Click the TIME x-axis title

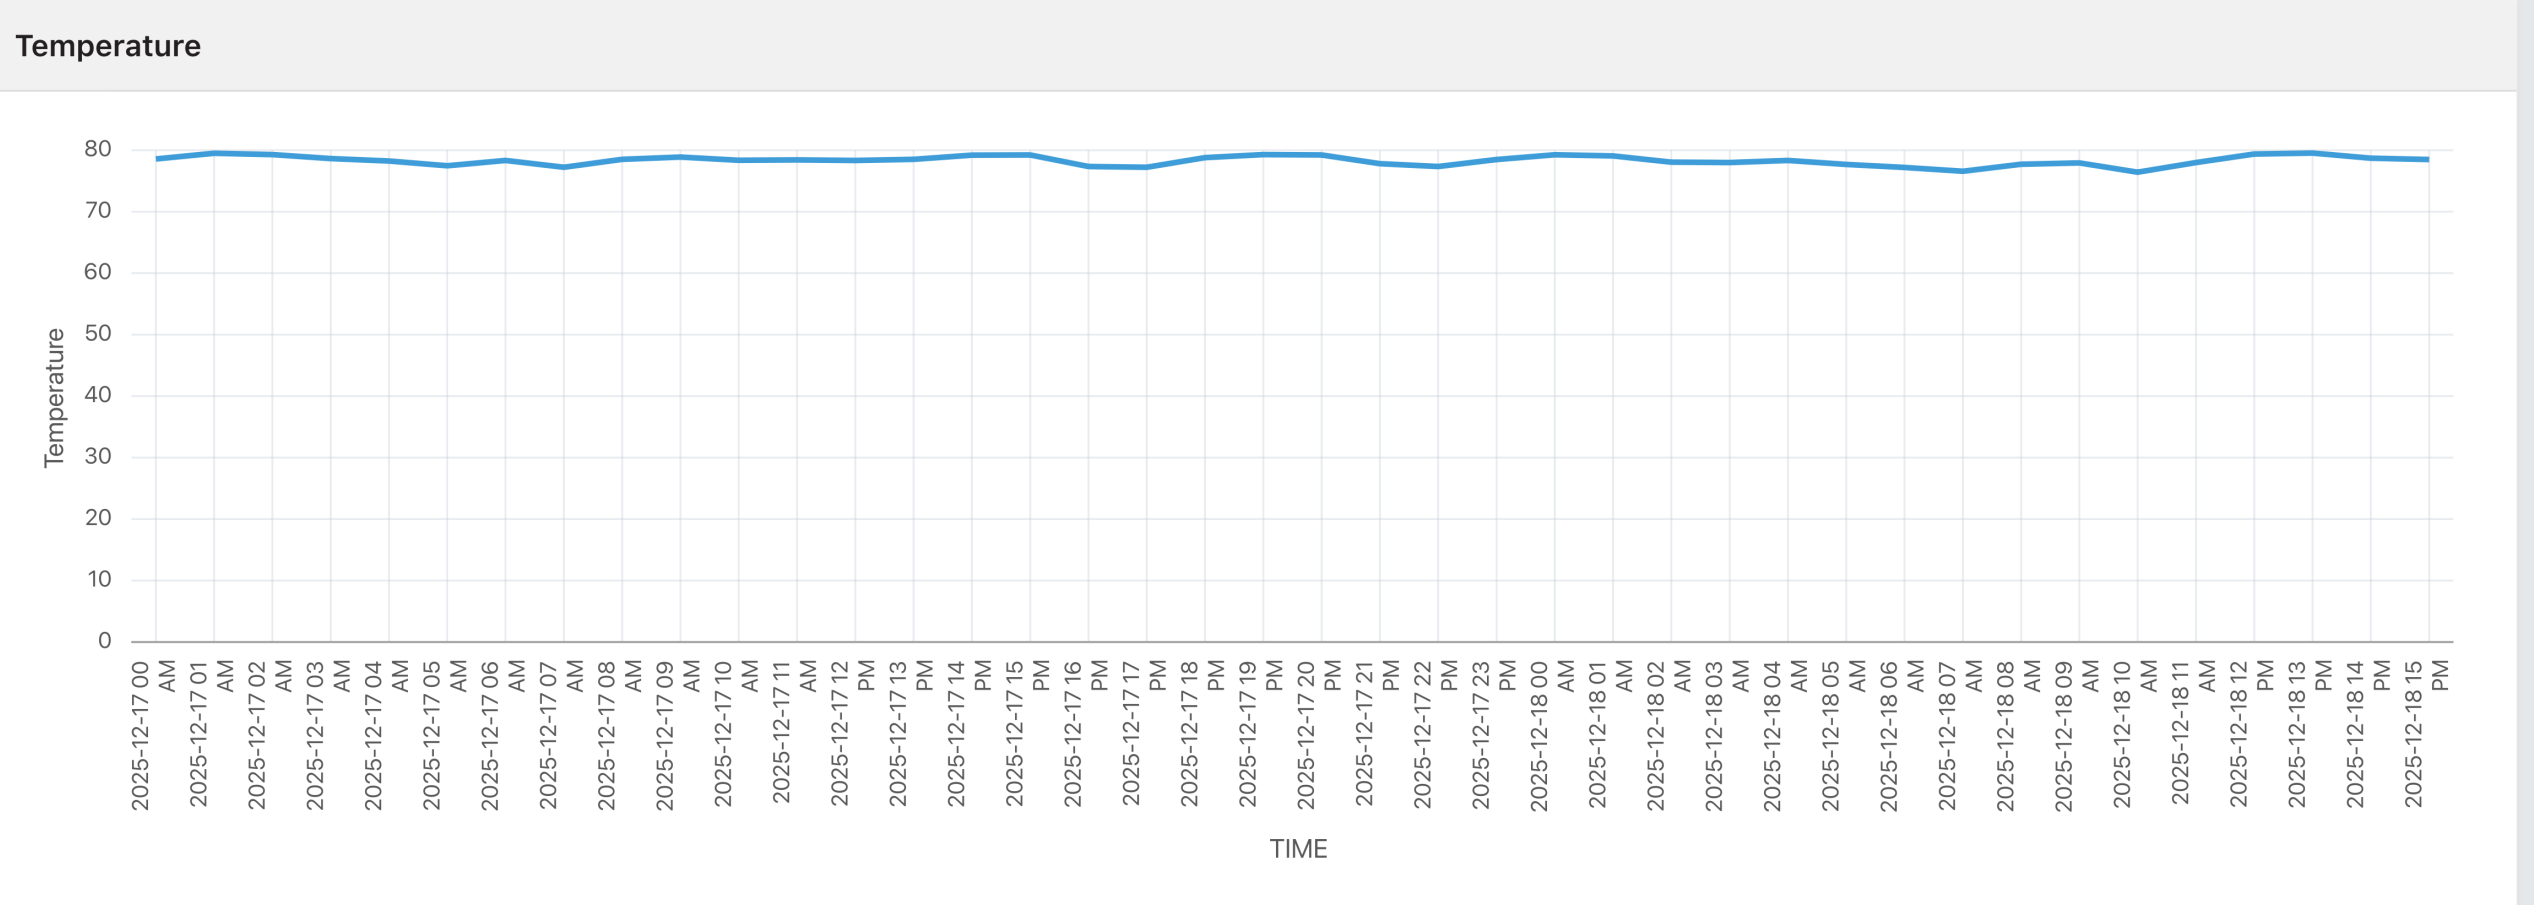click(x=1298, y=849)
